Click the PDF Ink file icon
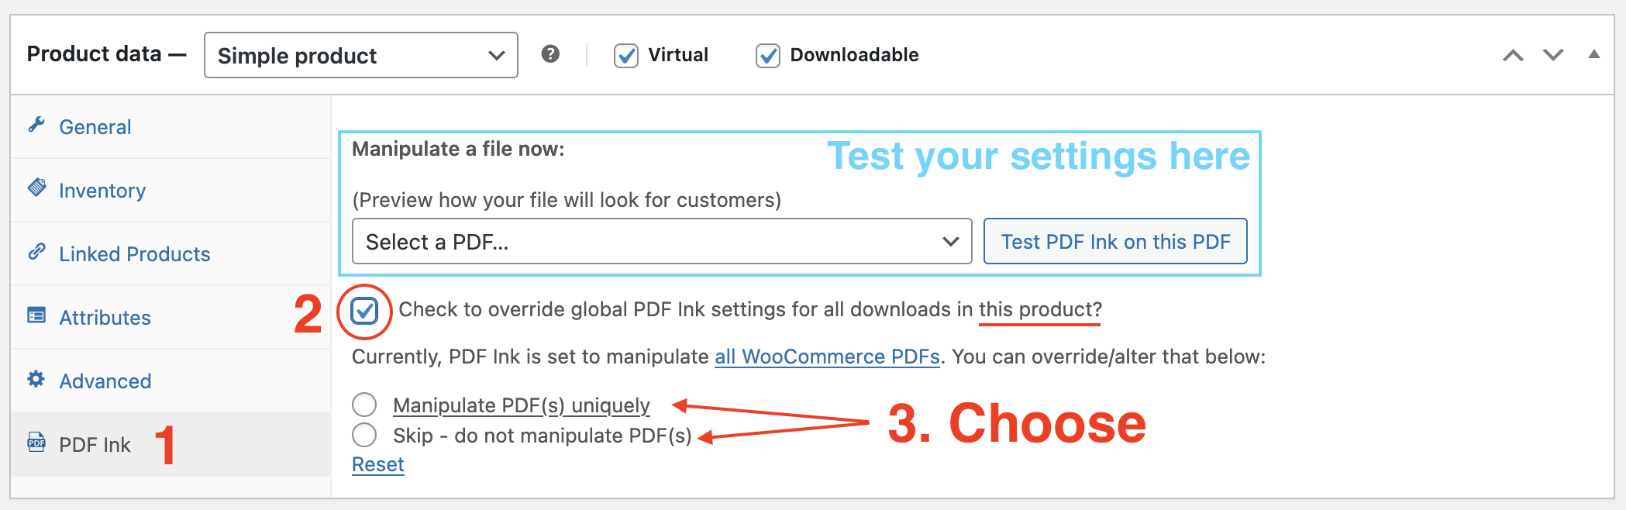1626x510 pixels. (37, 443)
